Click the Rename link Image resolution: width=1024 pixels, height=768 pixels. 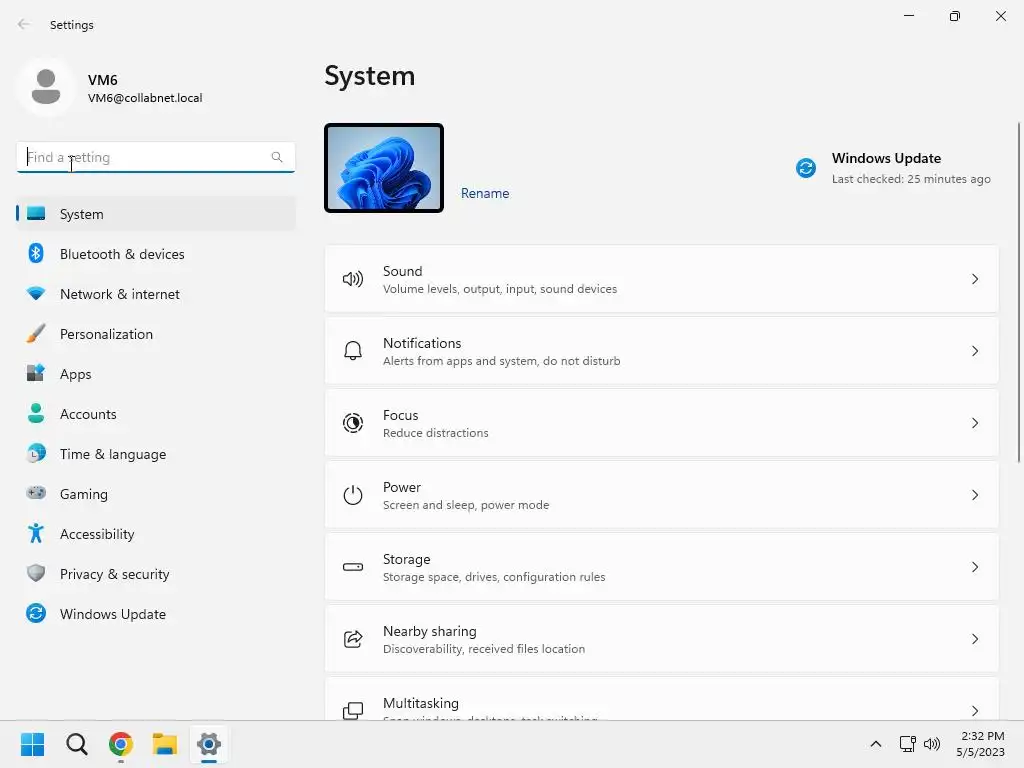pos(485,193)
